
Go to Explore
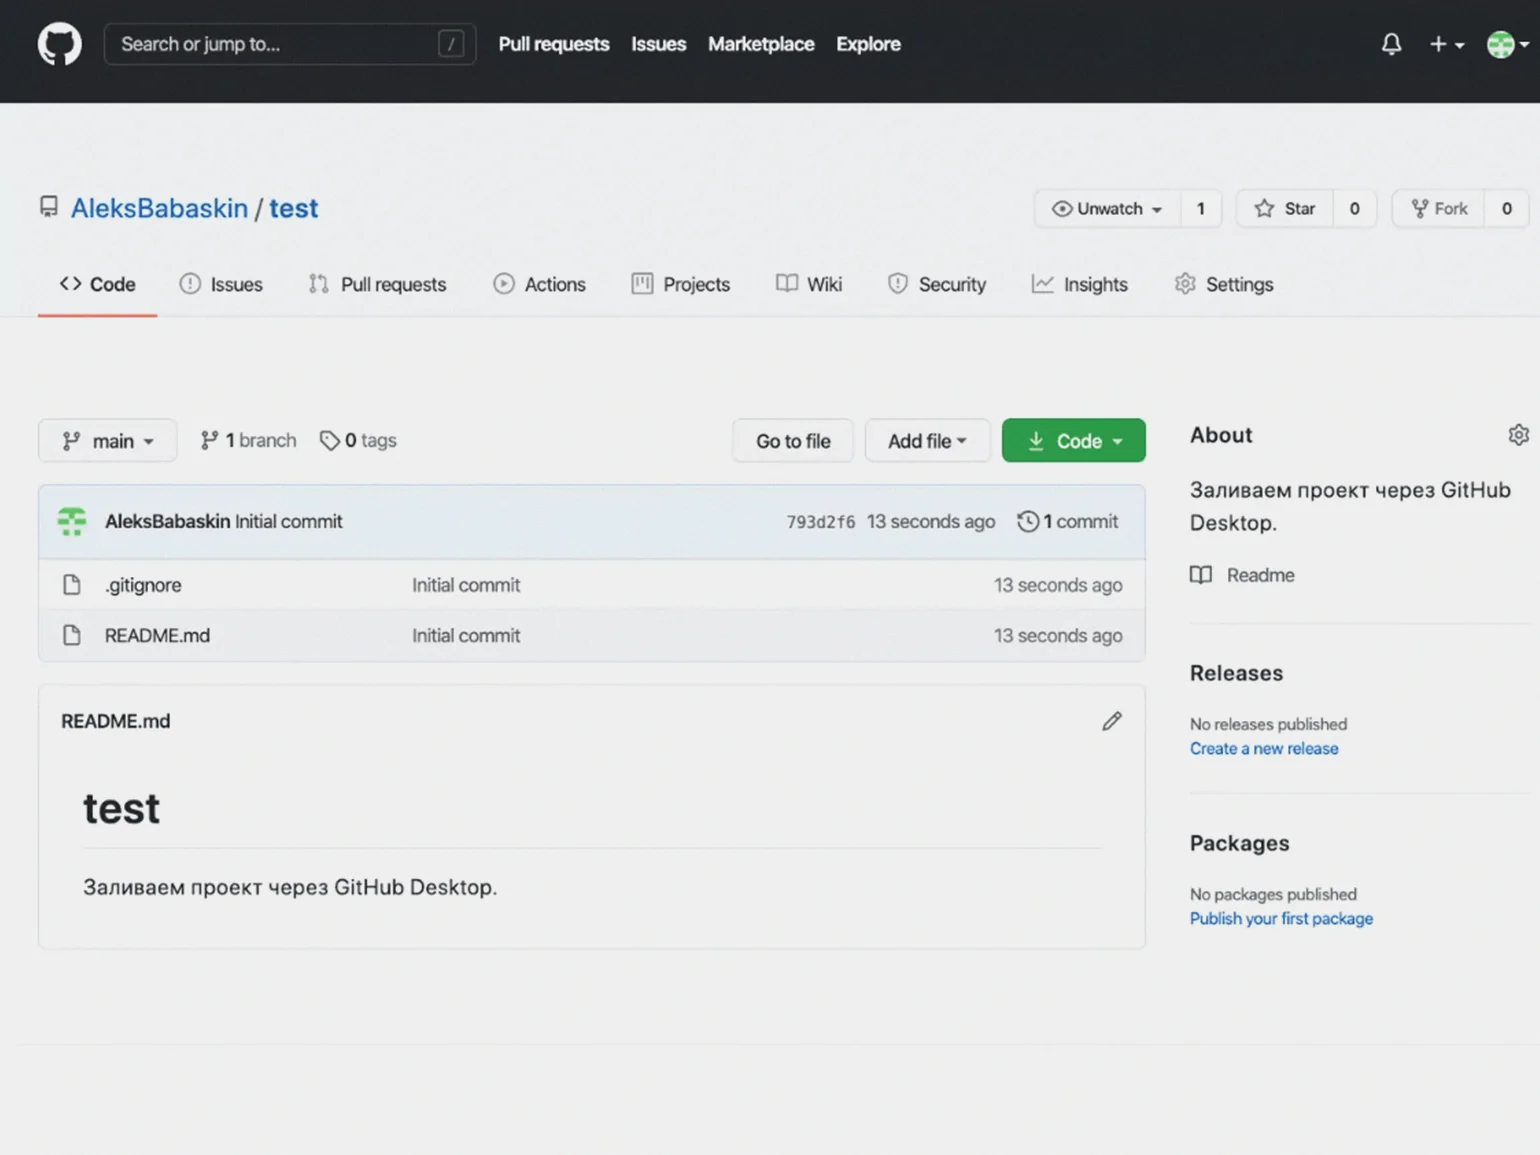868,44
